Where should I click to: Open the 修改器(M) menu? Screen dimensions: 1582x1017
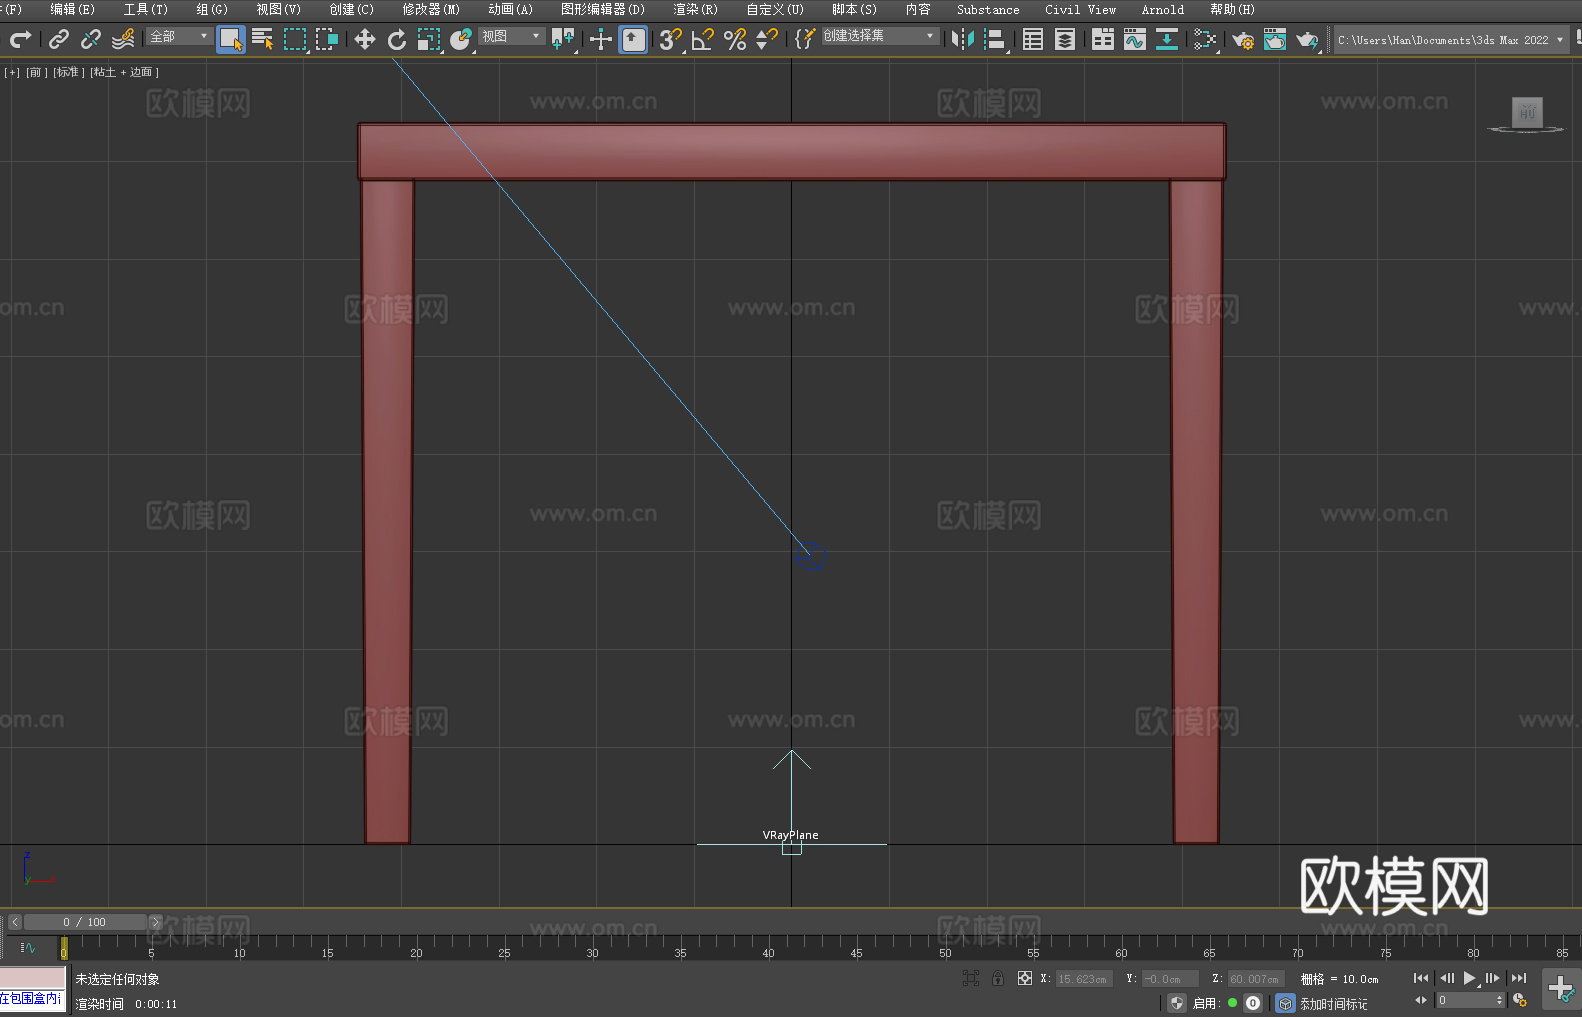coord(431,9)
